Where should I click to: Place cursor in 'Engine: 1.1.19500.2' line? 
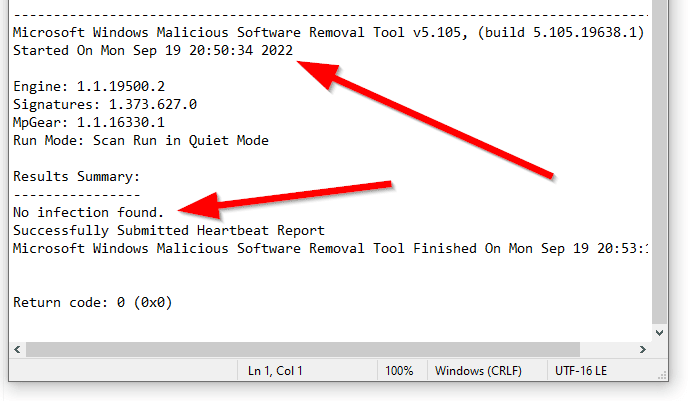coord(89,86)
